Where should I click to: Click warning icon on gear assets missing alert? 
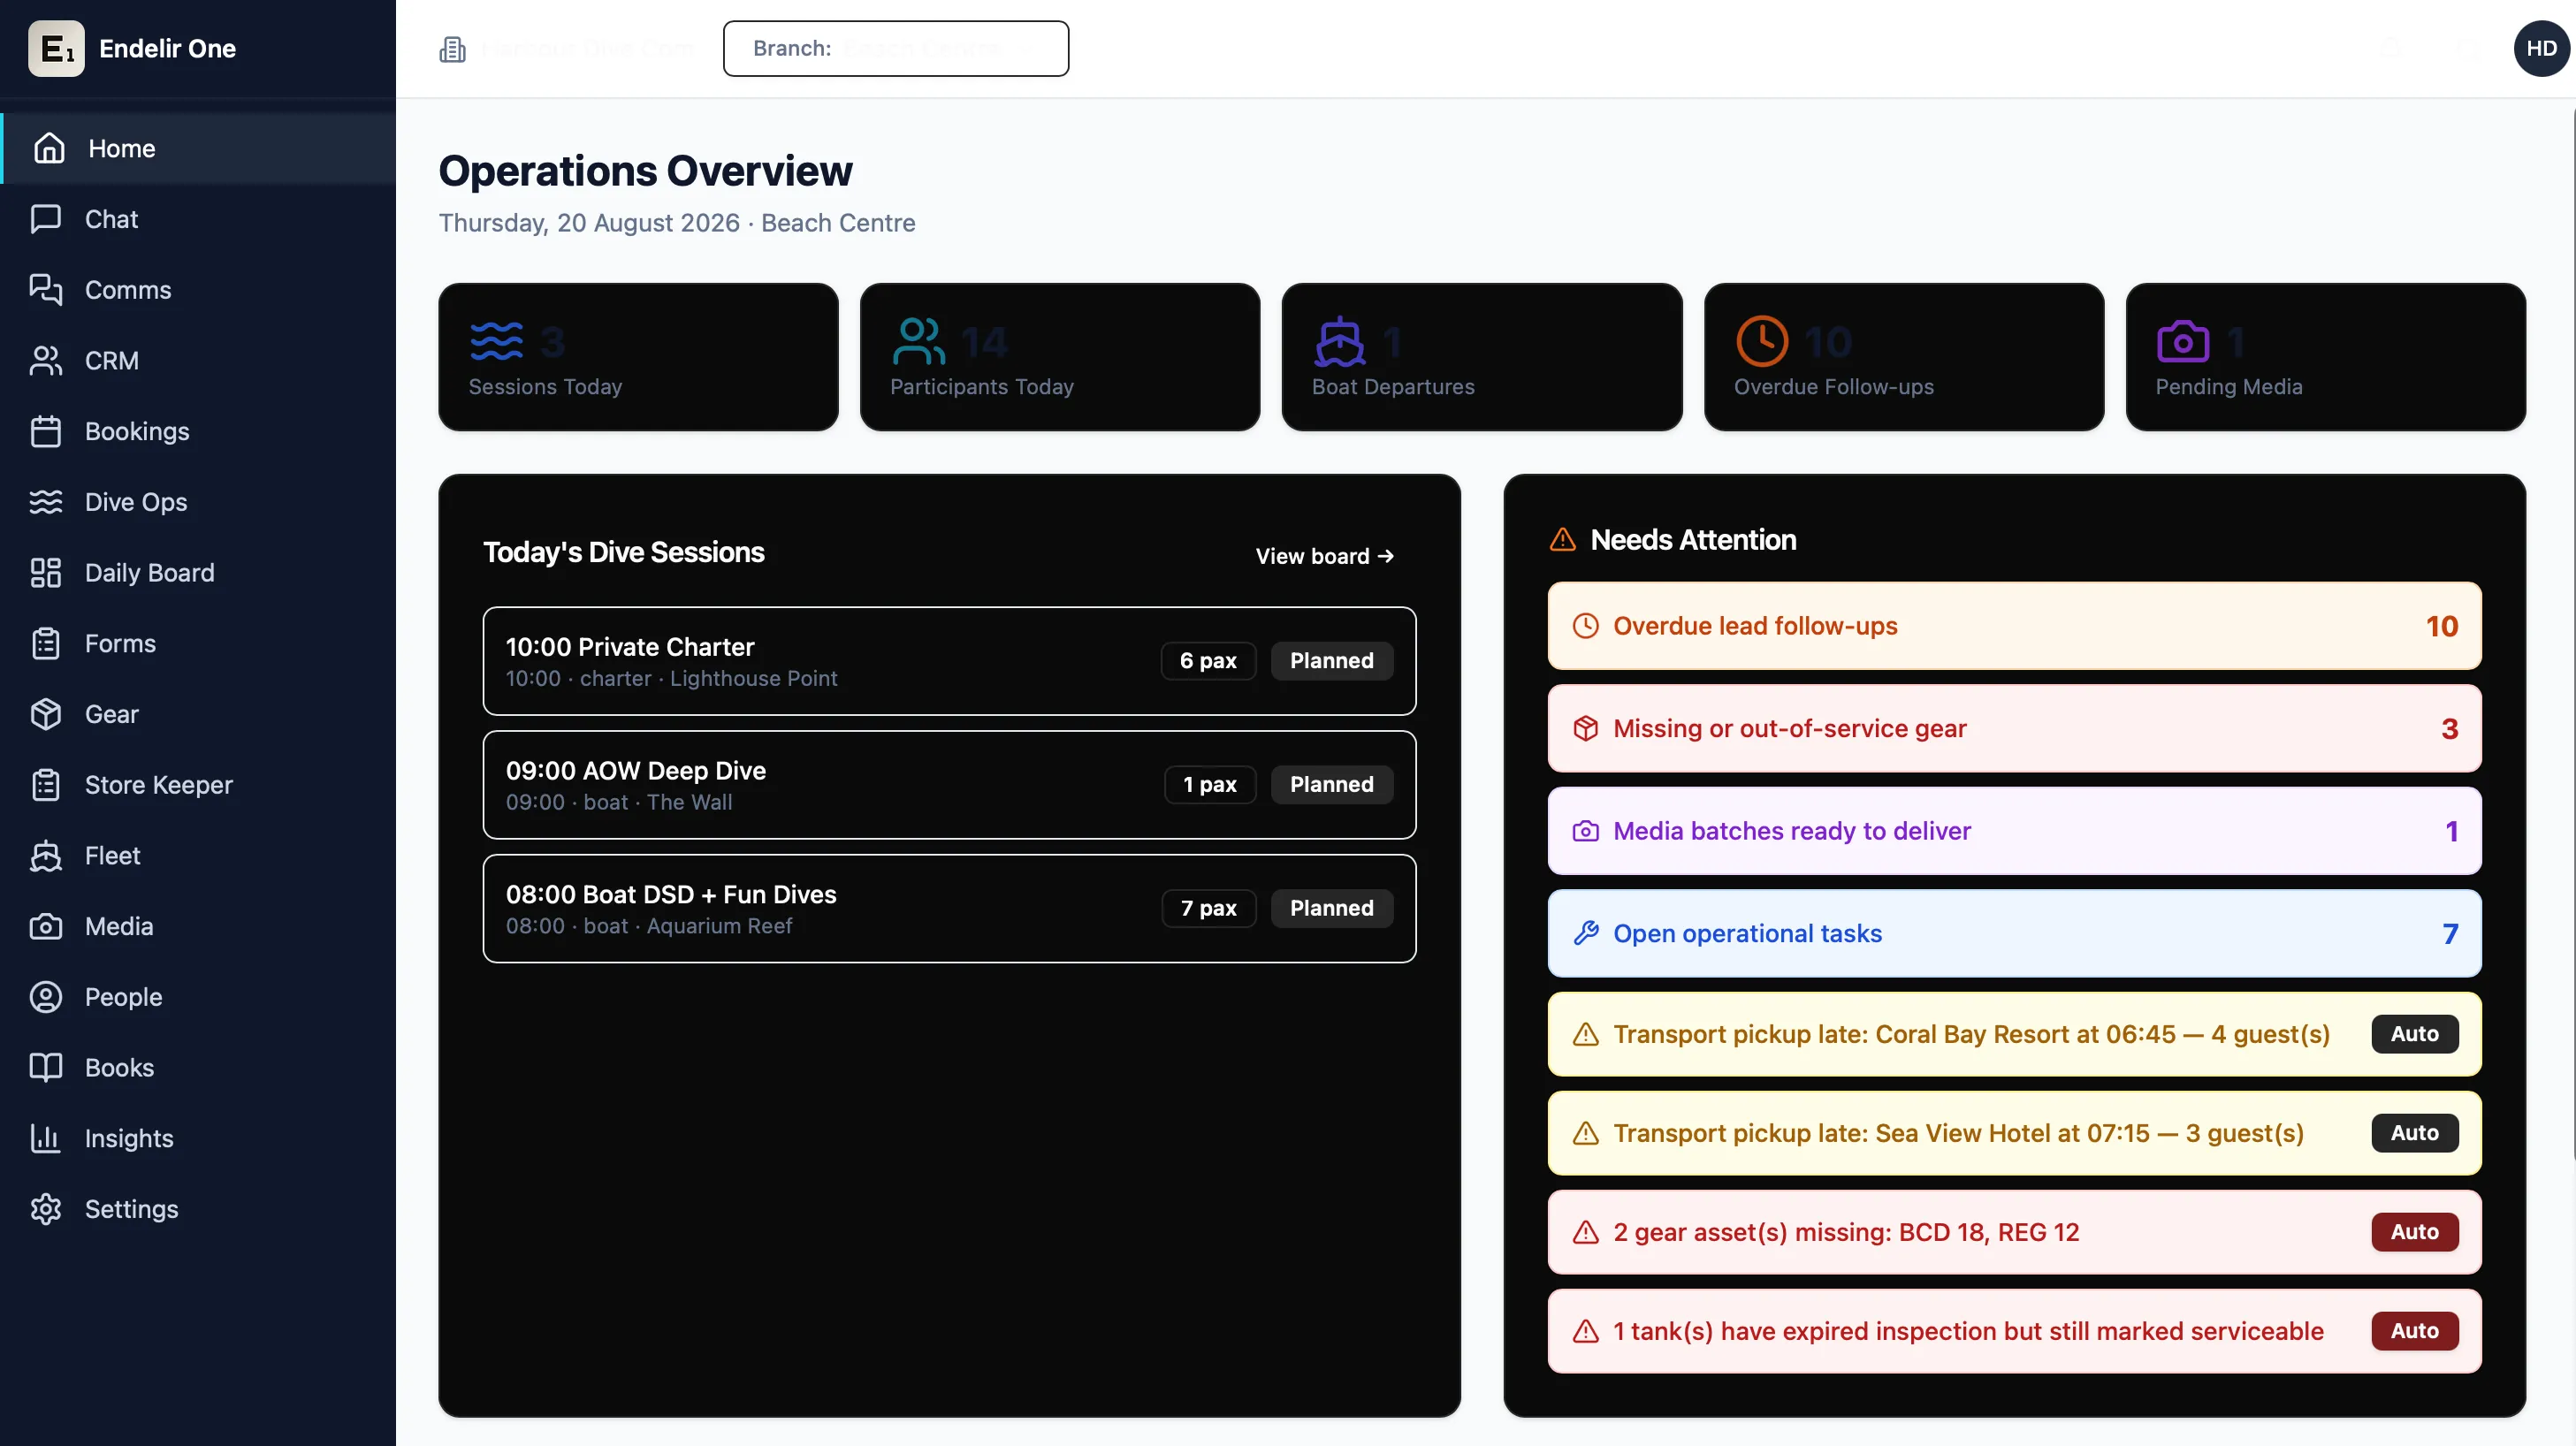[1585, 1232]
